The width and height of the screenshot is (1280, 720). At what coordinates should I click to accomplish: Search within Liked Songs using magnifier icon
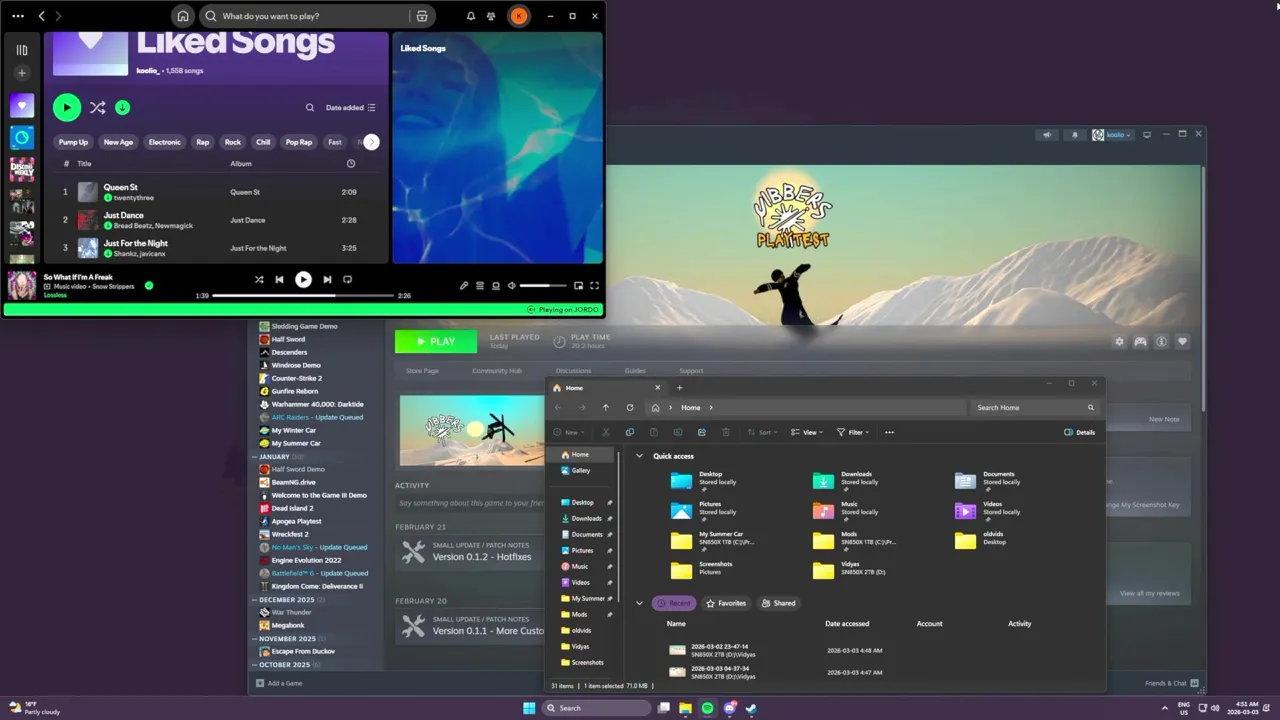[x=310, y=107]
